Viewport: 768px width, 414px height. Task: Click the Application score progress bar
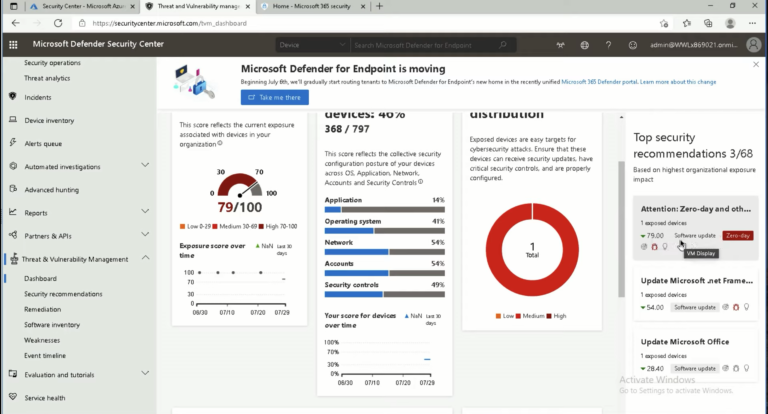[384, 210]
